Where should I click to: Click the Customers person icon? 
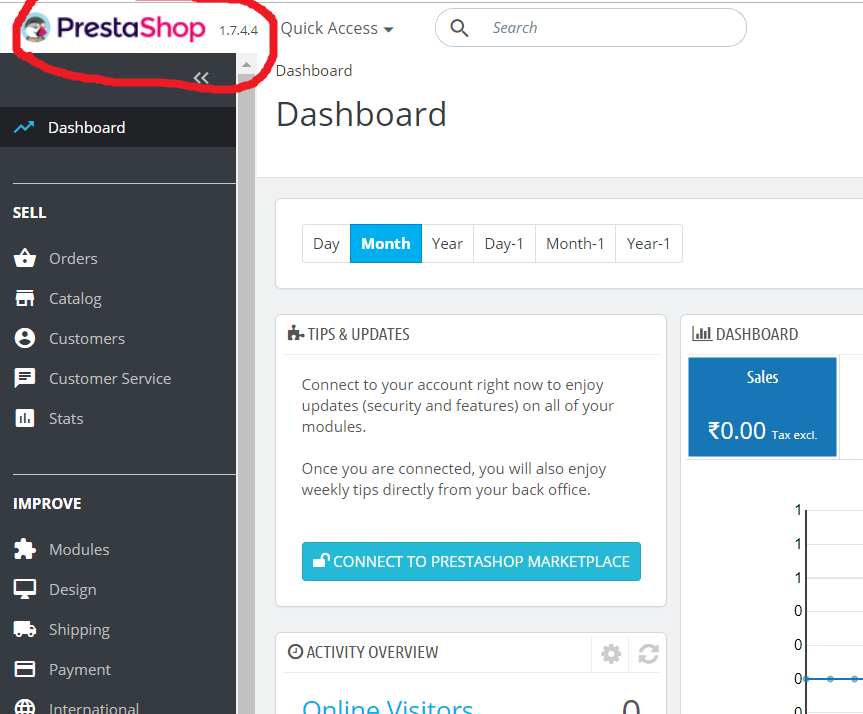coord(25,338)
